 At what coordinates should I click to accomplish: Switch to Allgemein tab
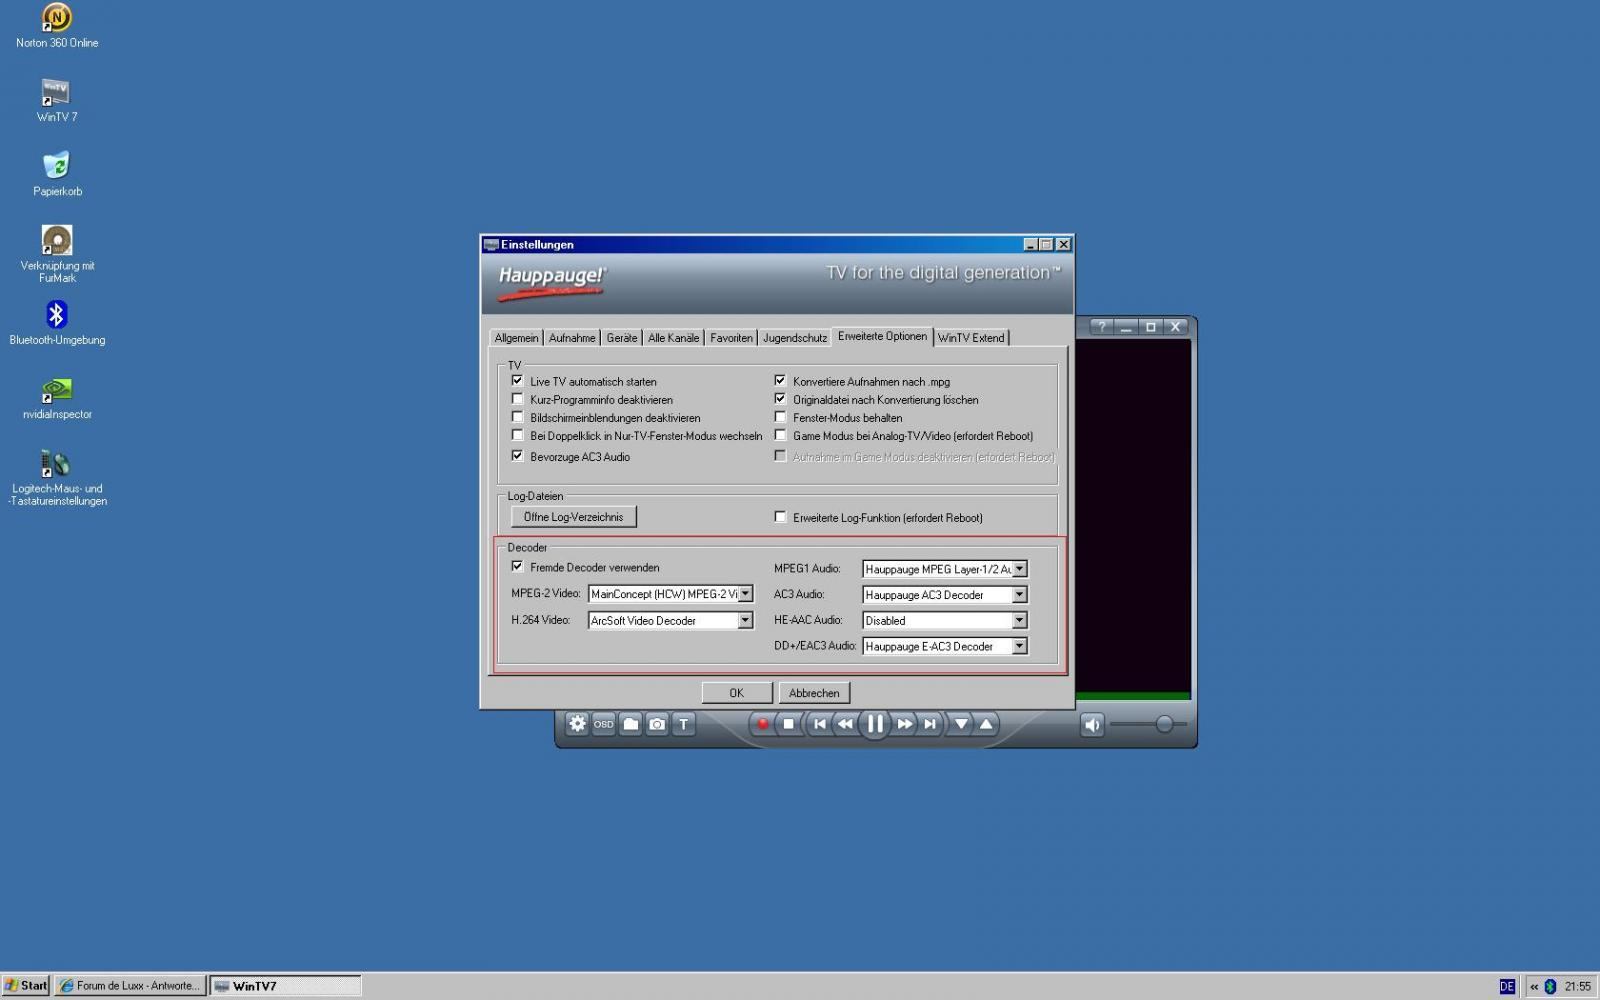point(516,338)
